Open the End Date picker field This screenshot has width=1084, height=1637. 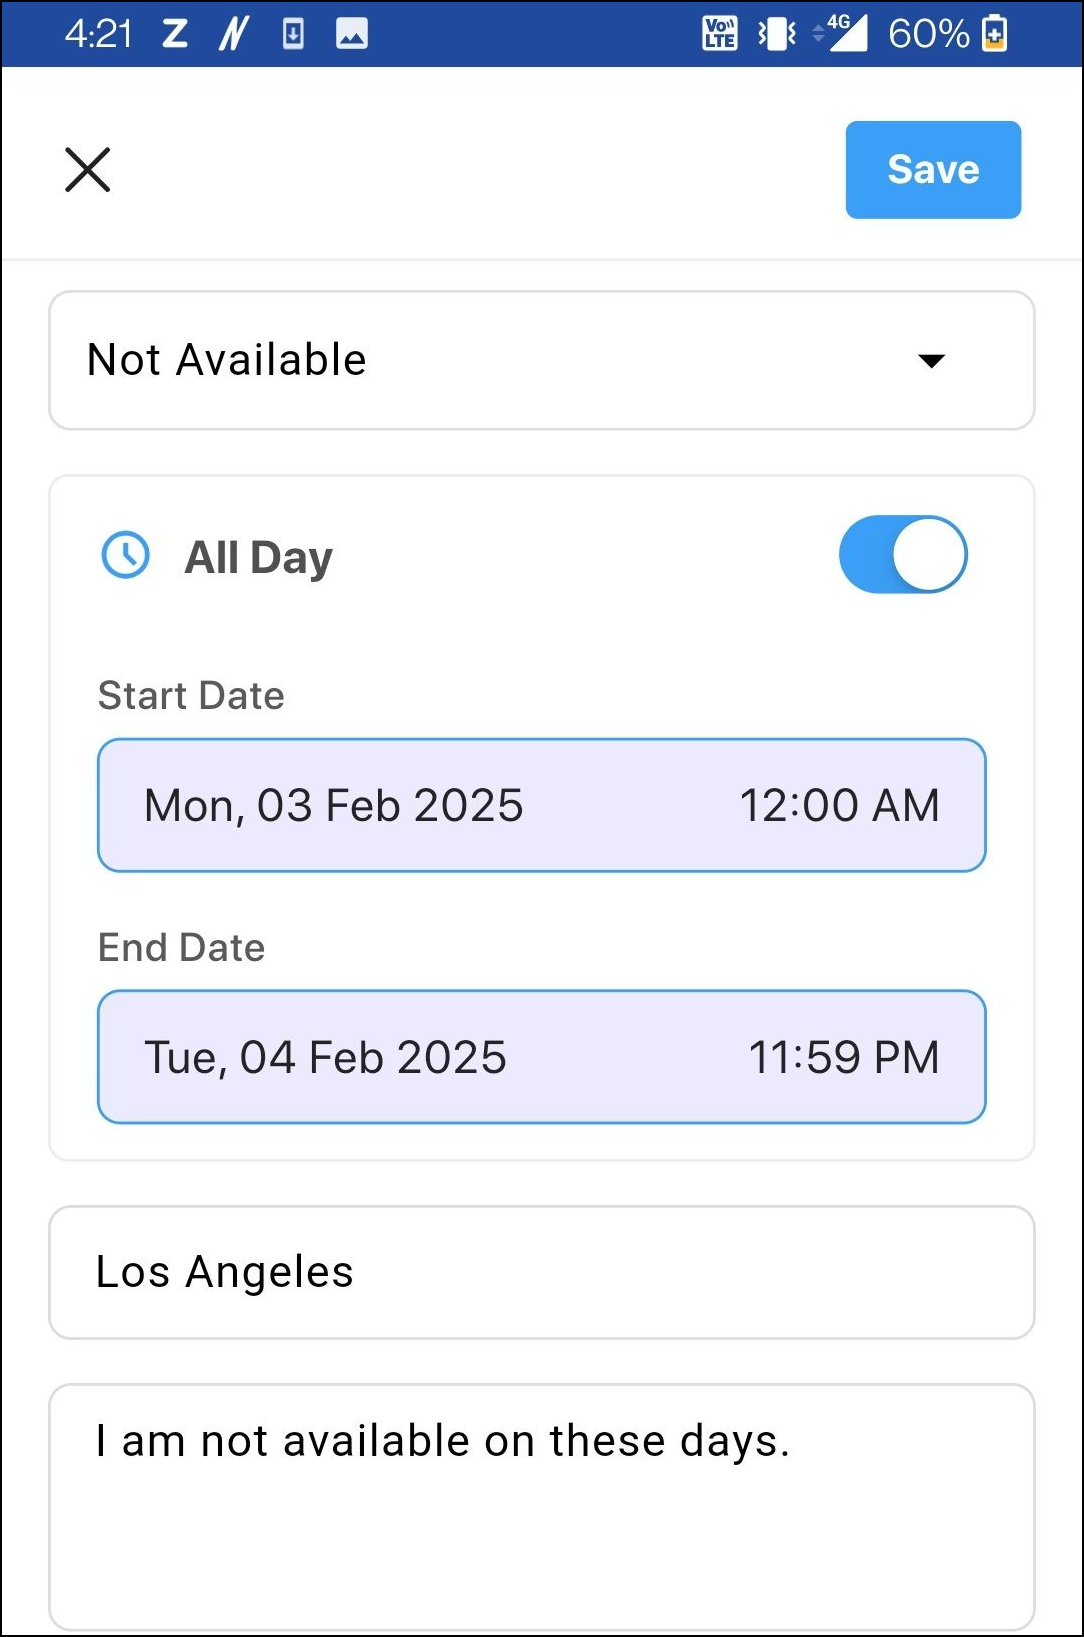pyautogui.click(x=326, y=1058)
